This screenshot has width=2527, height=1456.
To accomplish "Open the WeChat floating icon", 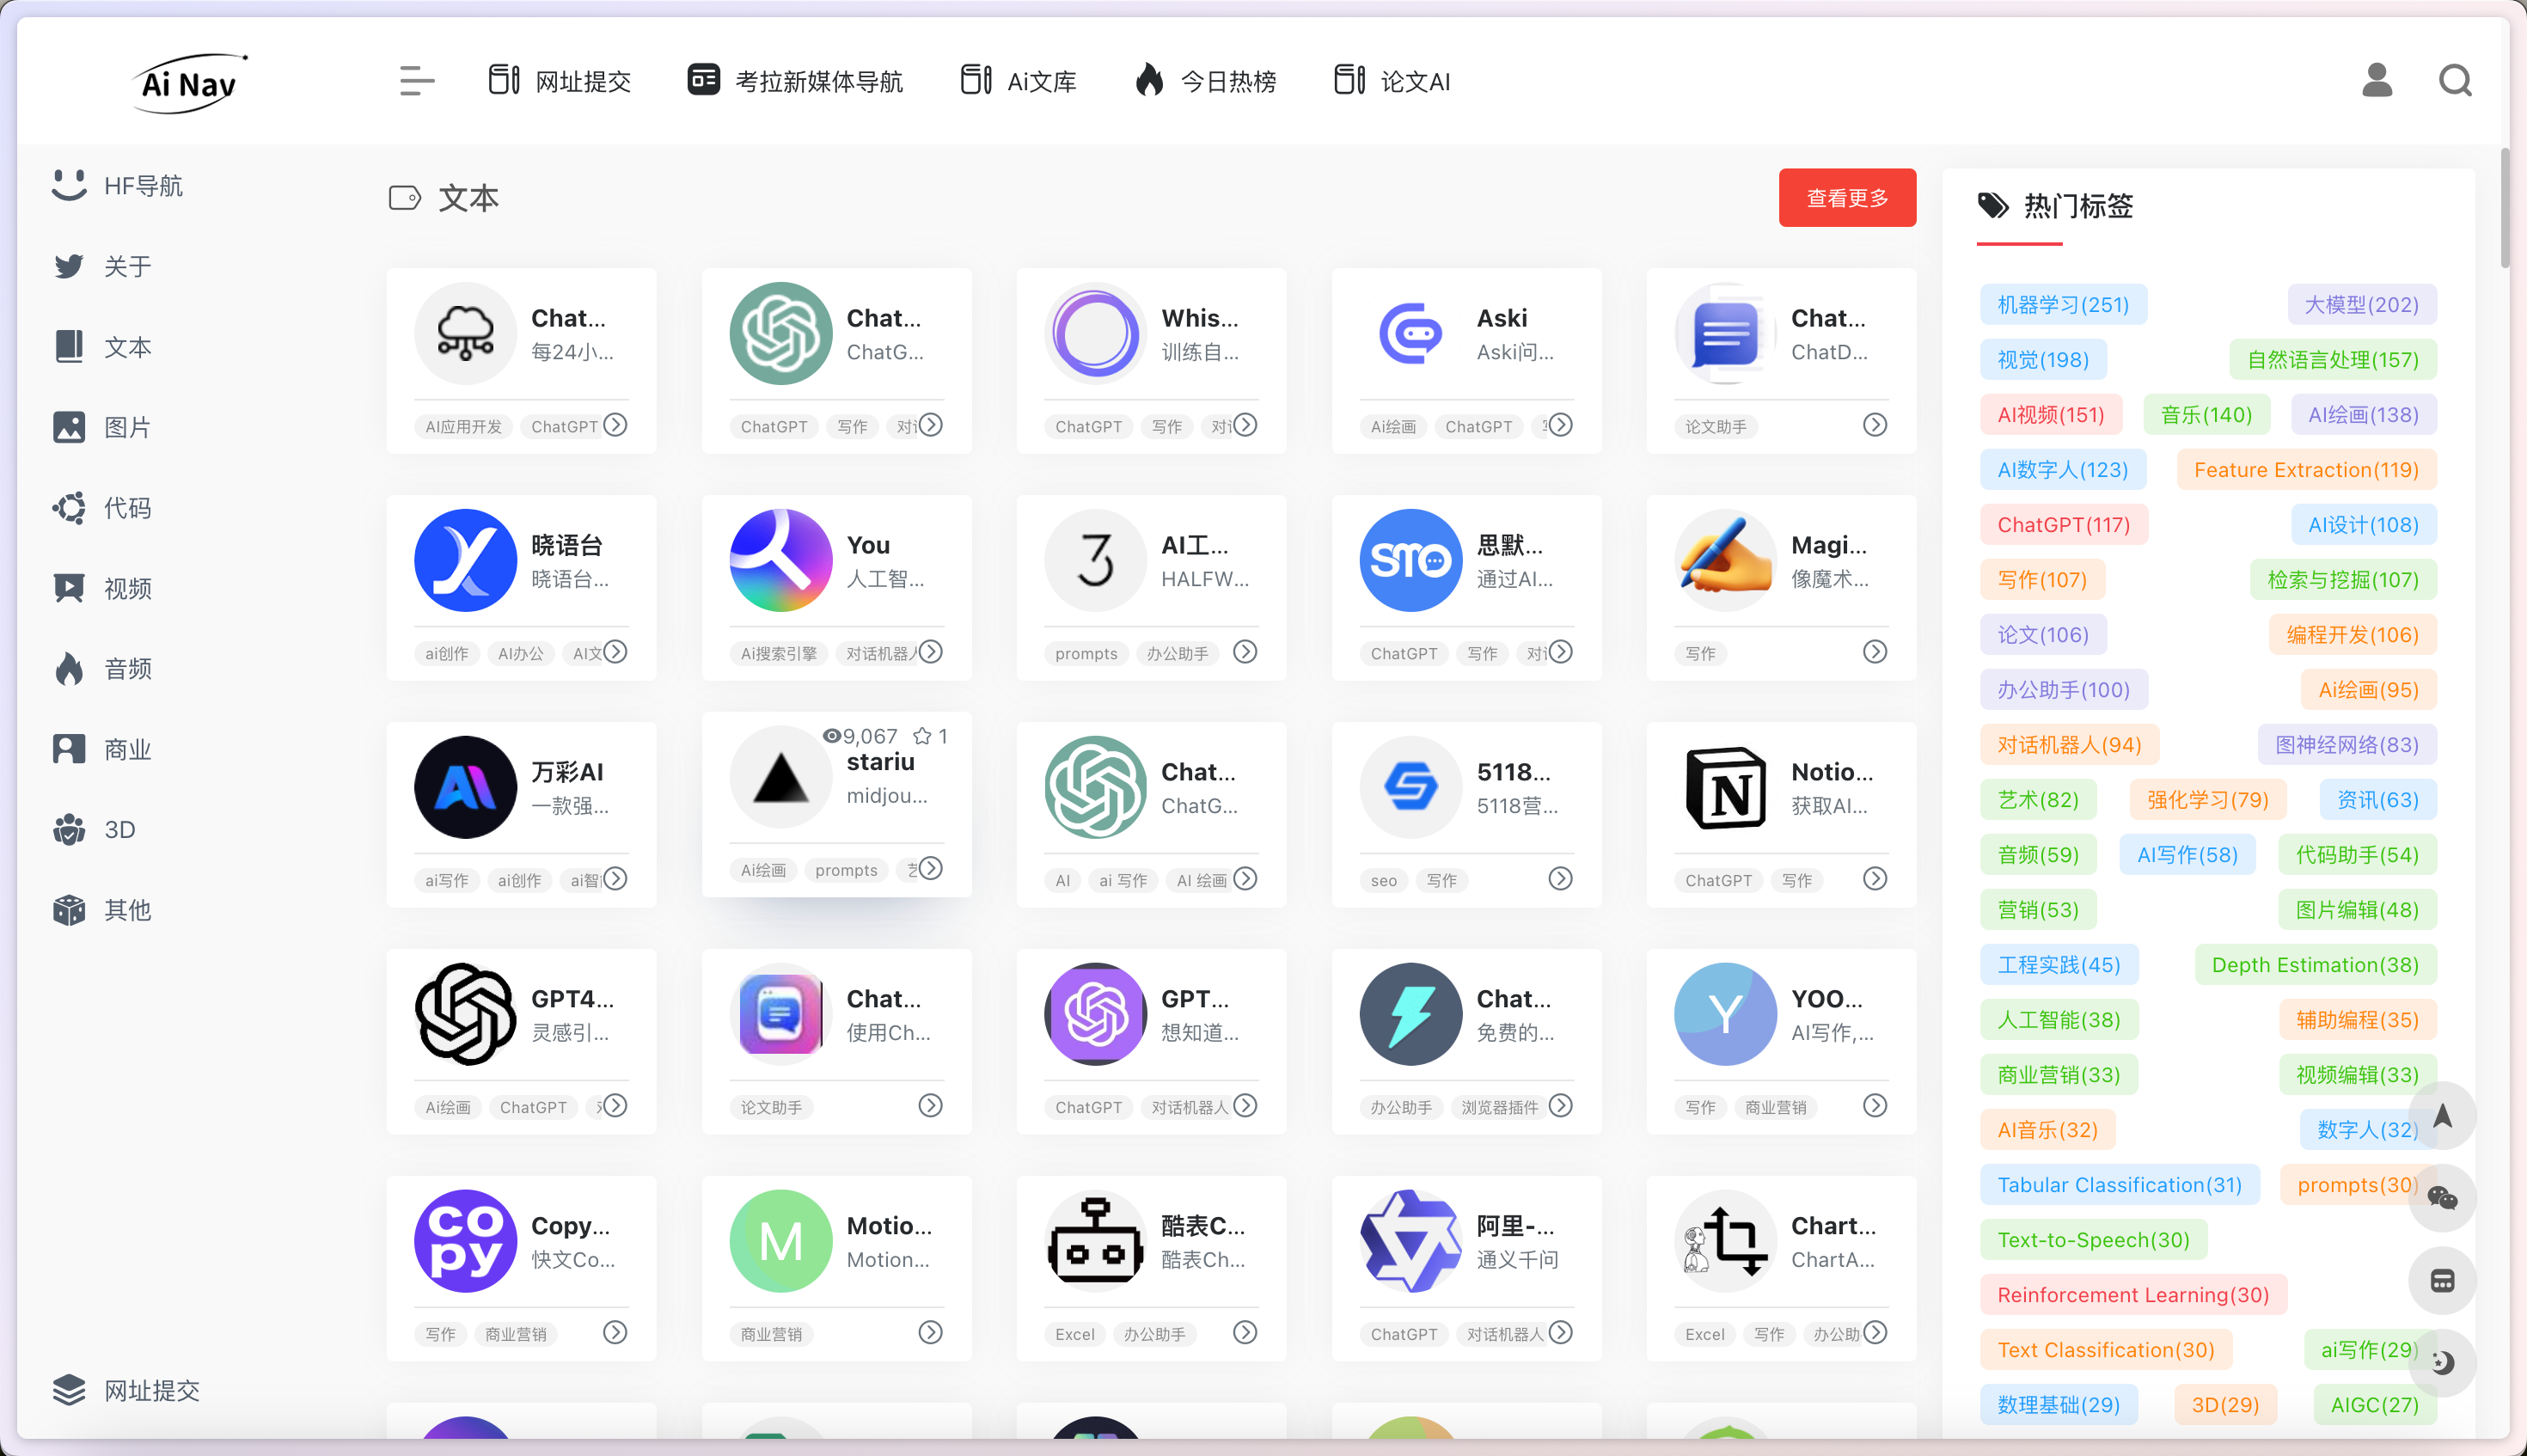I will pos(2442,1198).
